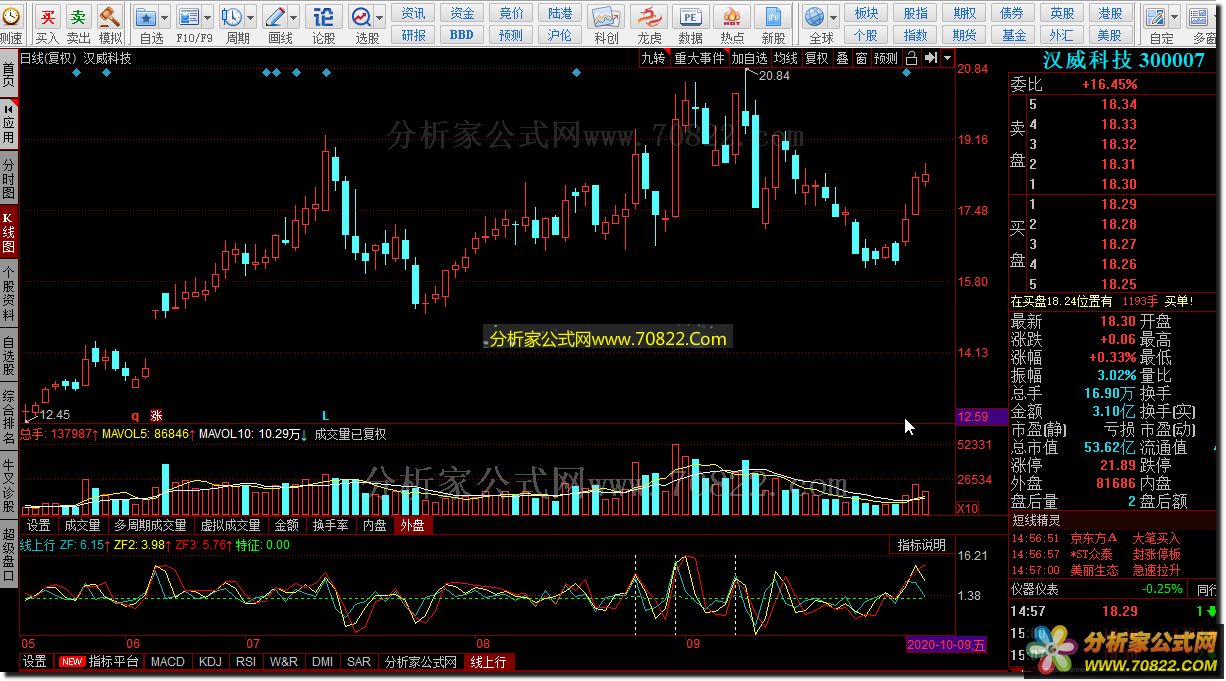Open the 模拟 simulated trading gavel icon
The height and width of the screenshot is (681, 1226).
(x=110, y=17)
